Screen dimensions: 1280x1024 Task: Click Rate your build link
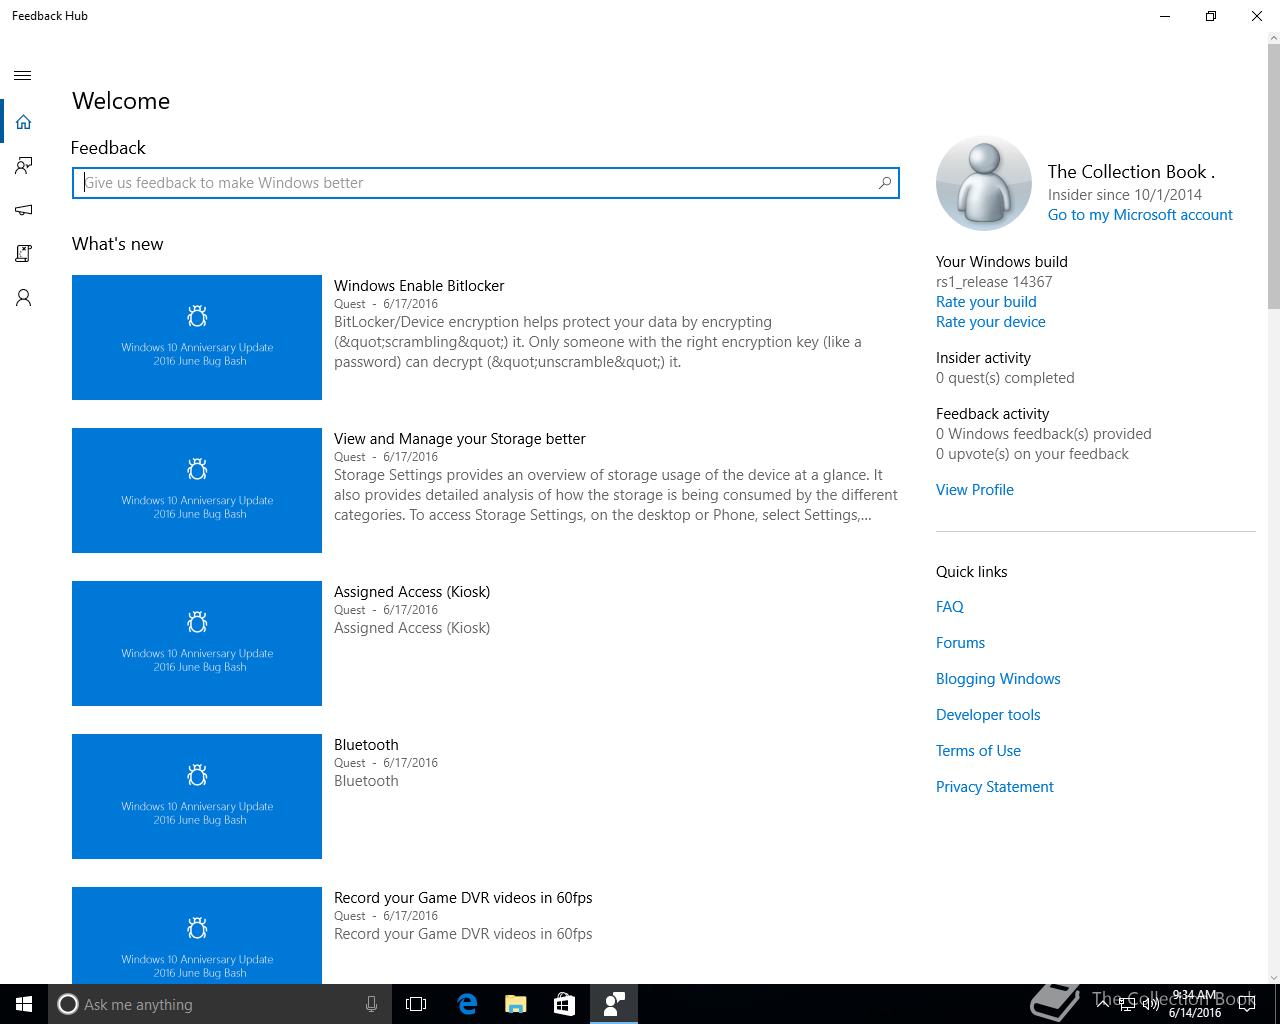pyautogui.click(x=986, y=302)
